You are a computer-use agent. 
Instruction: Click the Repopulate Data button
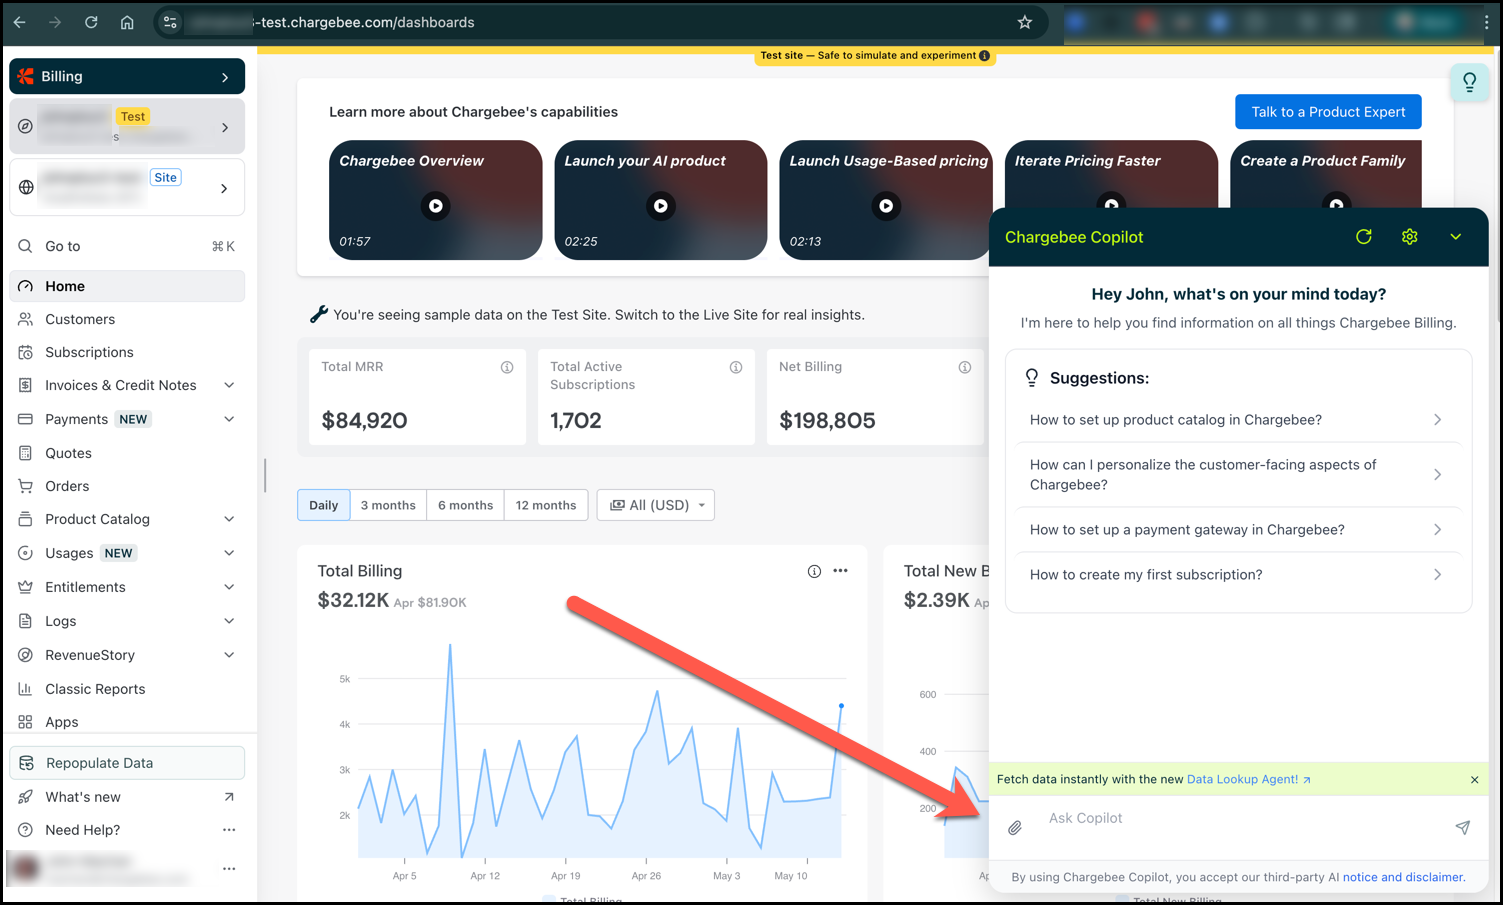[127, 763]
